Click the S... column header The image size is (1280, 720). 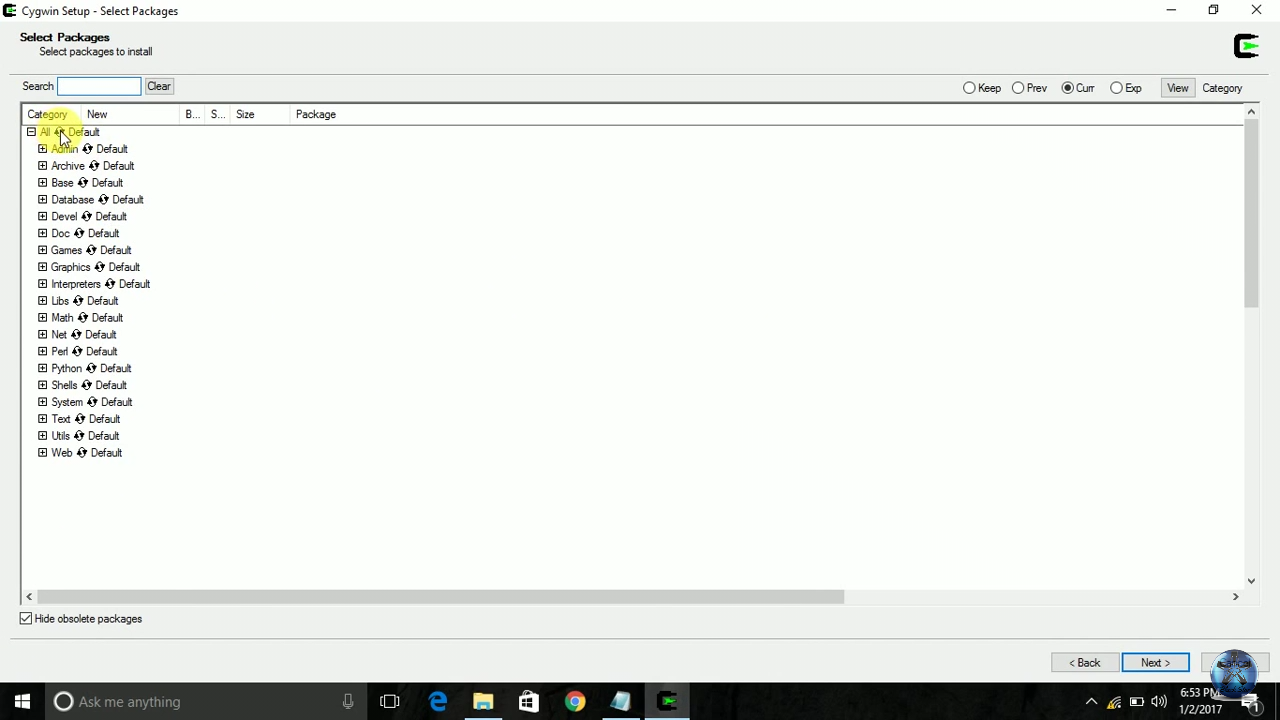point(217,115)
